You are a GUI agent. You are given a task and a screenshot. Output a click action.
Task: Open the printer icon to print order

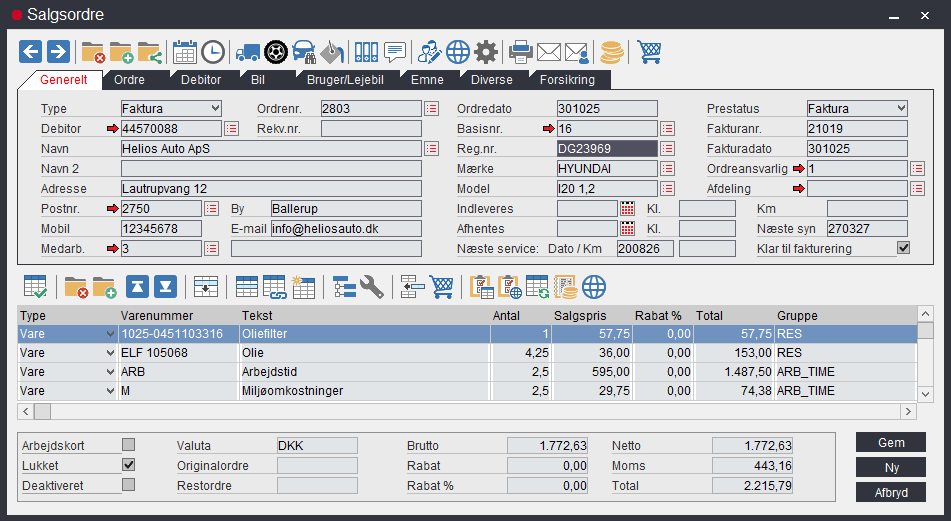520,51
